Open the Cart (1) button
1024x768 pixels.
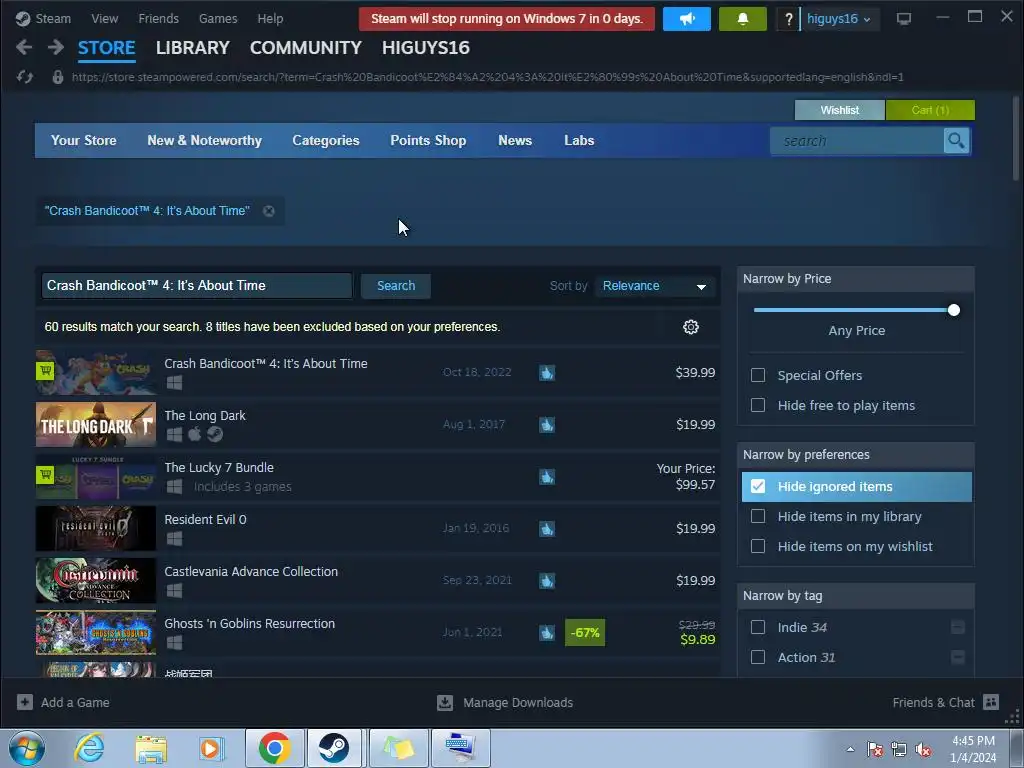pos(930,110)
